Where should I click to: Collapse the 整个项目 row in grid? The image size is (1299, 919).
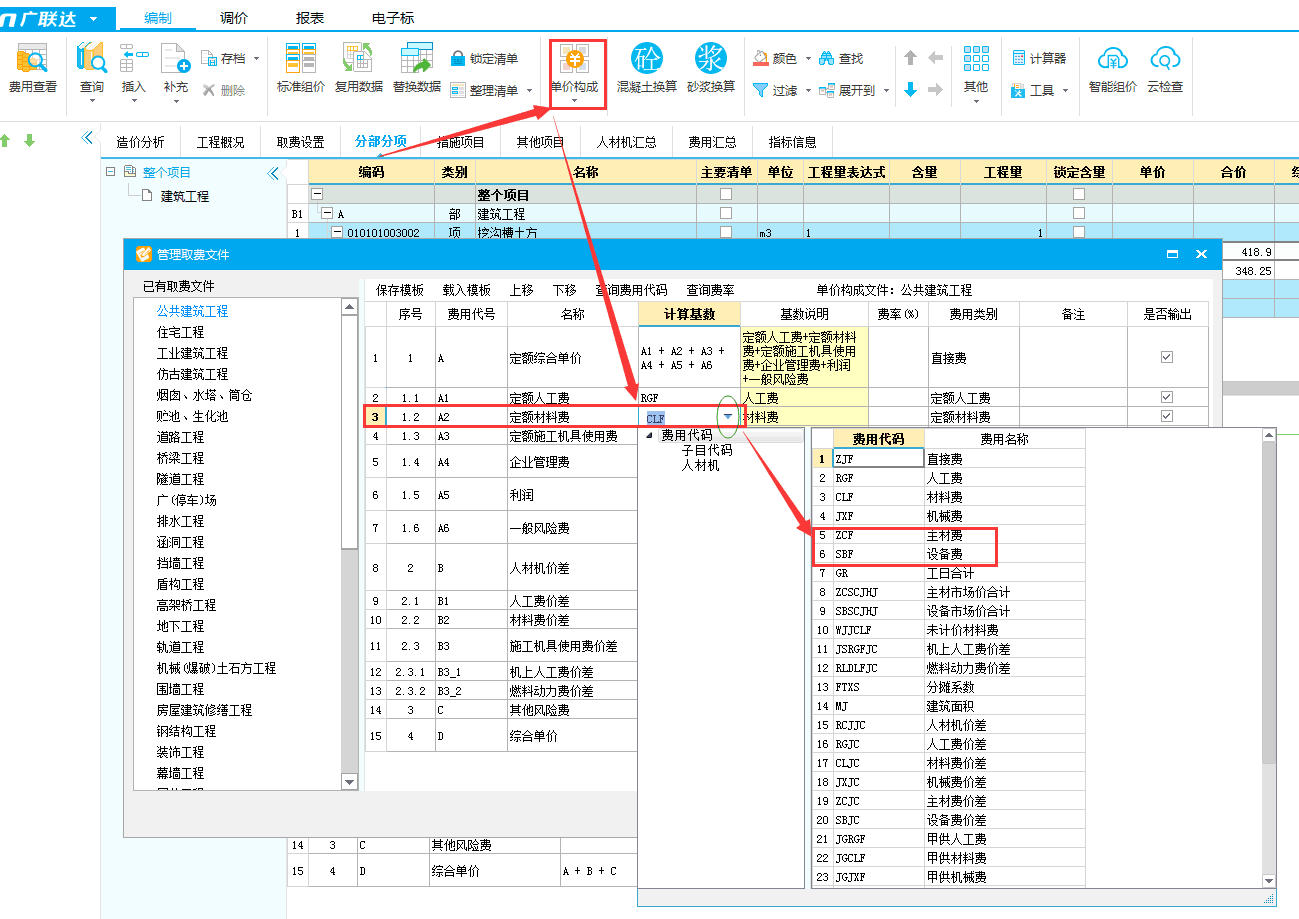pos(318,195)
